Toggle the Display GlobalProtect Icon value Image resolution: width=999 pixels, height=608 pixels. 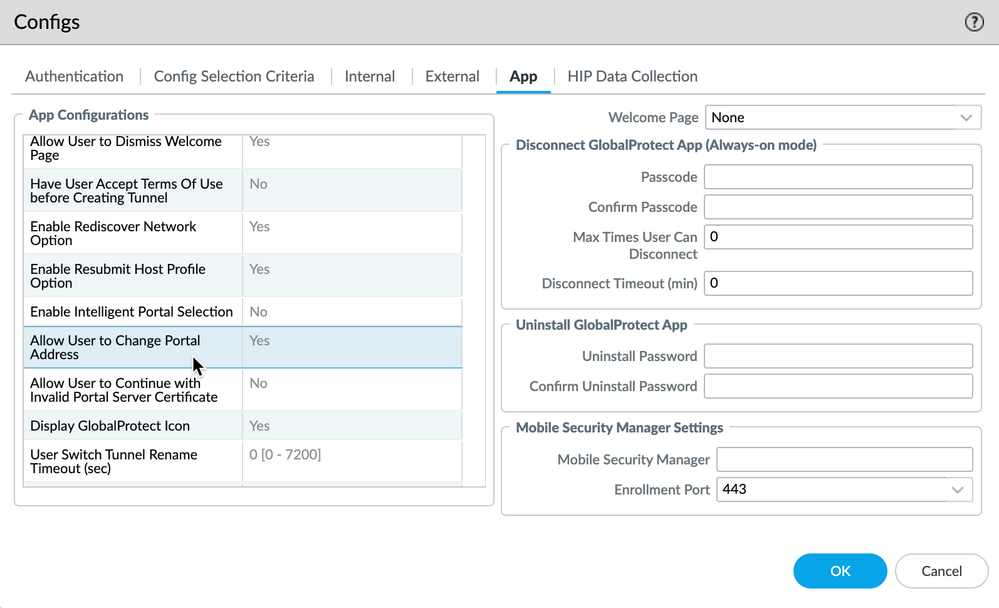(350, 426)
